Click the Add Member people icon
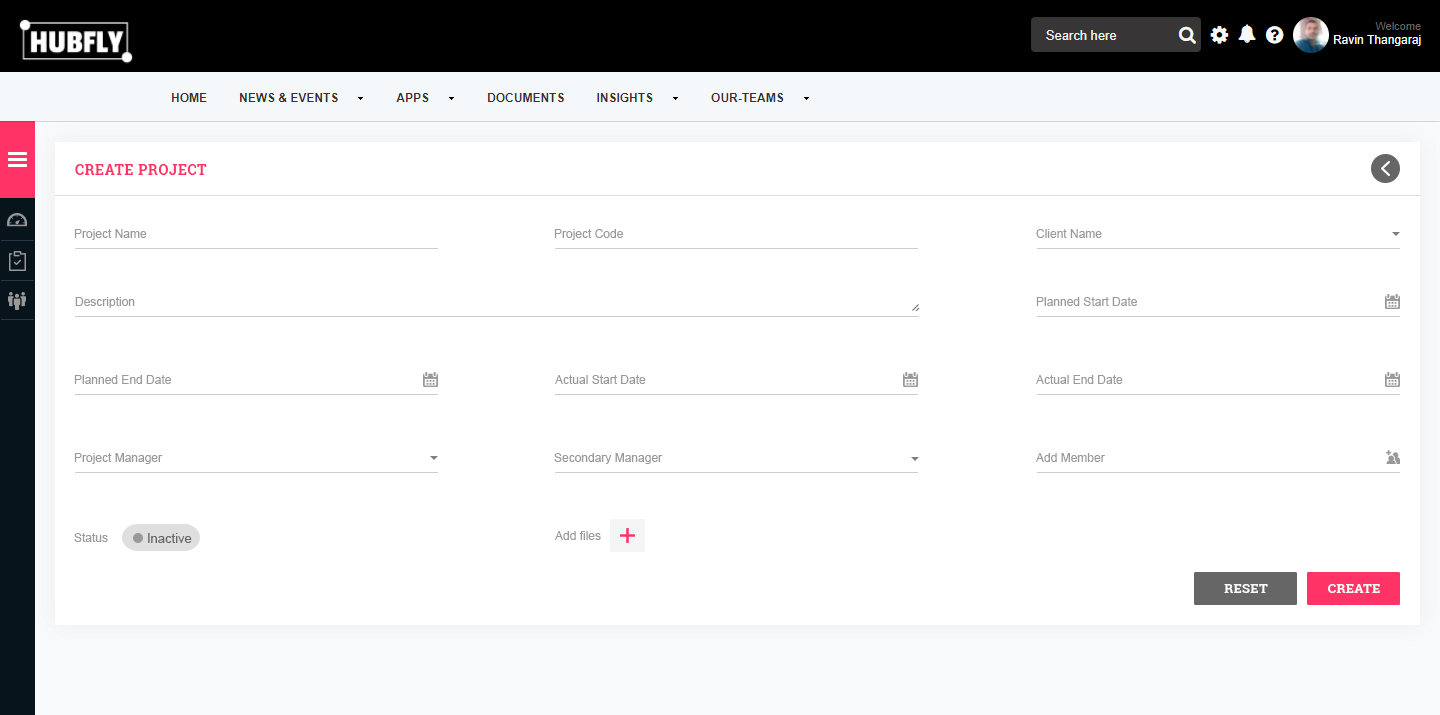 [x=1393, y=458]
